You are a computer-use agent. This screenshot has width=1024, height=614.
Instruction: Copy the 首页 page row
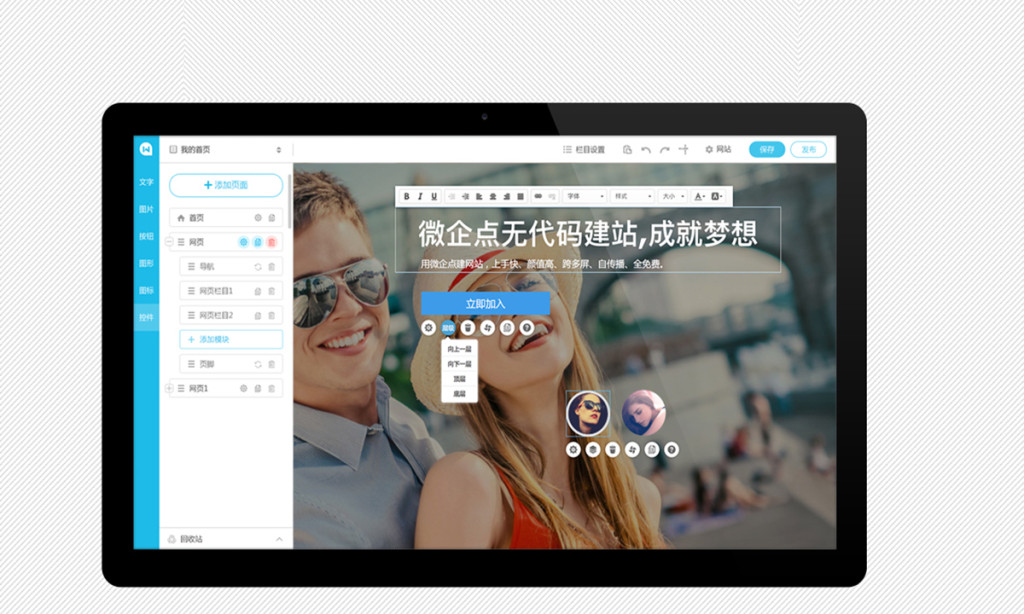tap(272, 218)
